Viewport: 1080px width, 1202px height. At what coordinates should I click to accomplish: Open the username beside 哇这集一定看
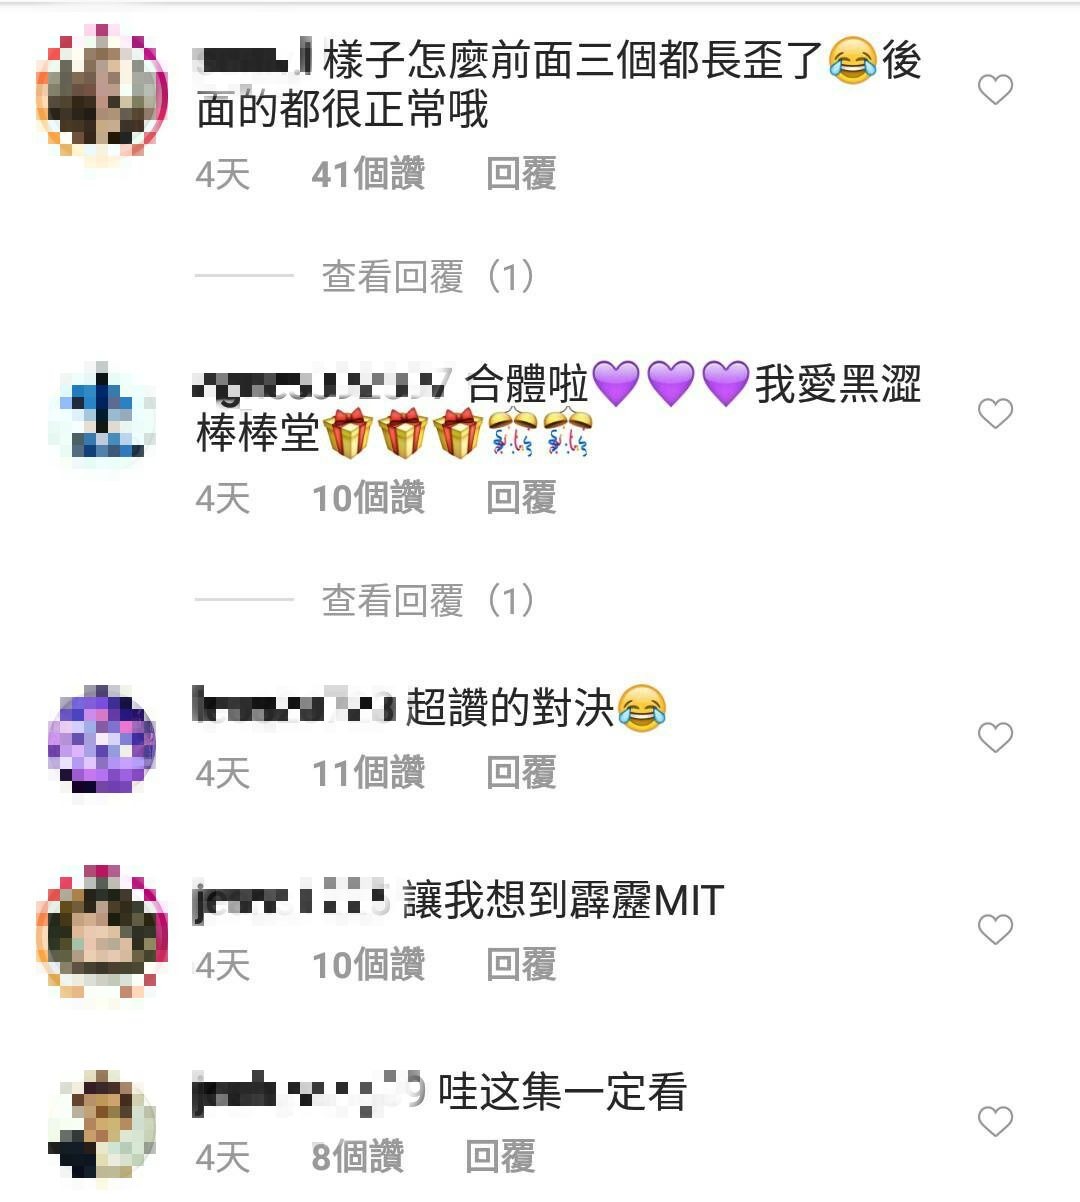pos(309,1091)
